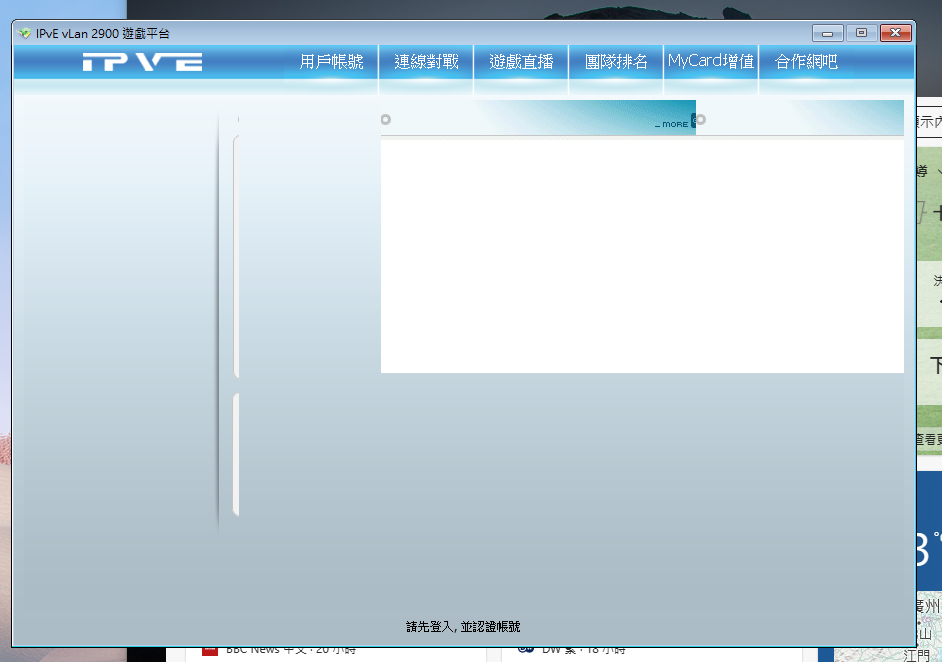Click the empty white content panel

pyautogui.click(x=642, y=257)
